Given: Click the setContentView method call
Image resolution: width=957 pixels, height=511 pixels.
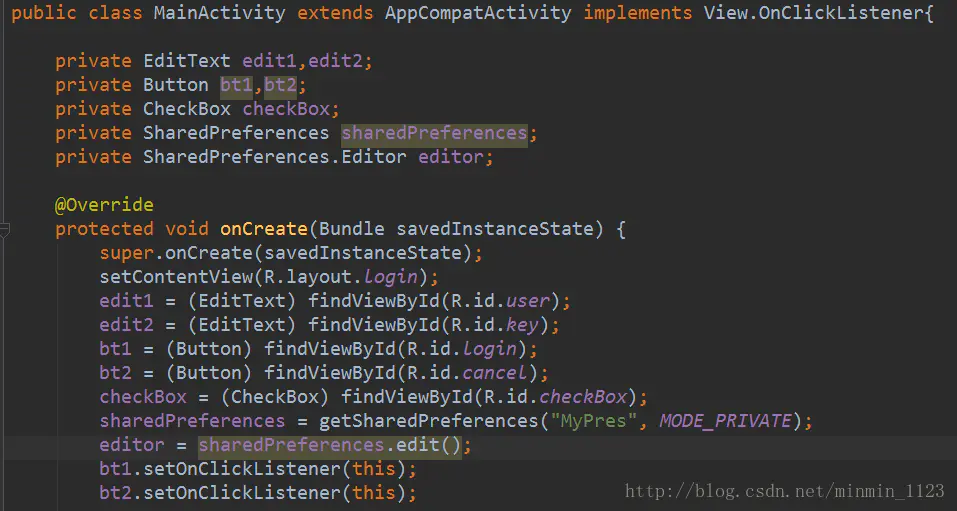Looking at the screenshot, I should pyautogui.click(x=176, y=277).
